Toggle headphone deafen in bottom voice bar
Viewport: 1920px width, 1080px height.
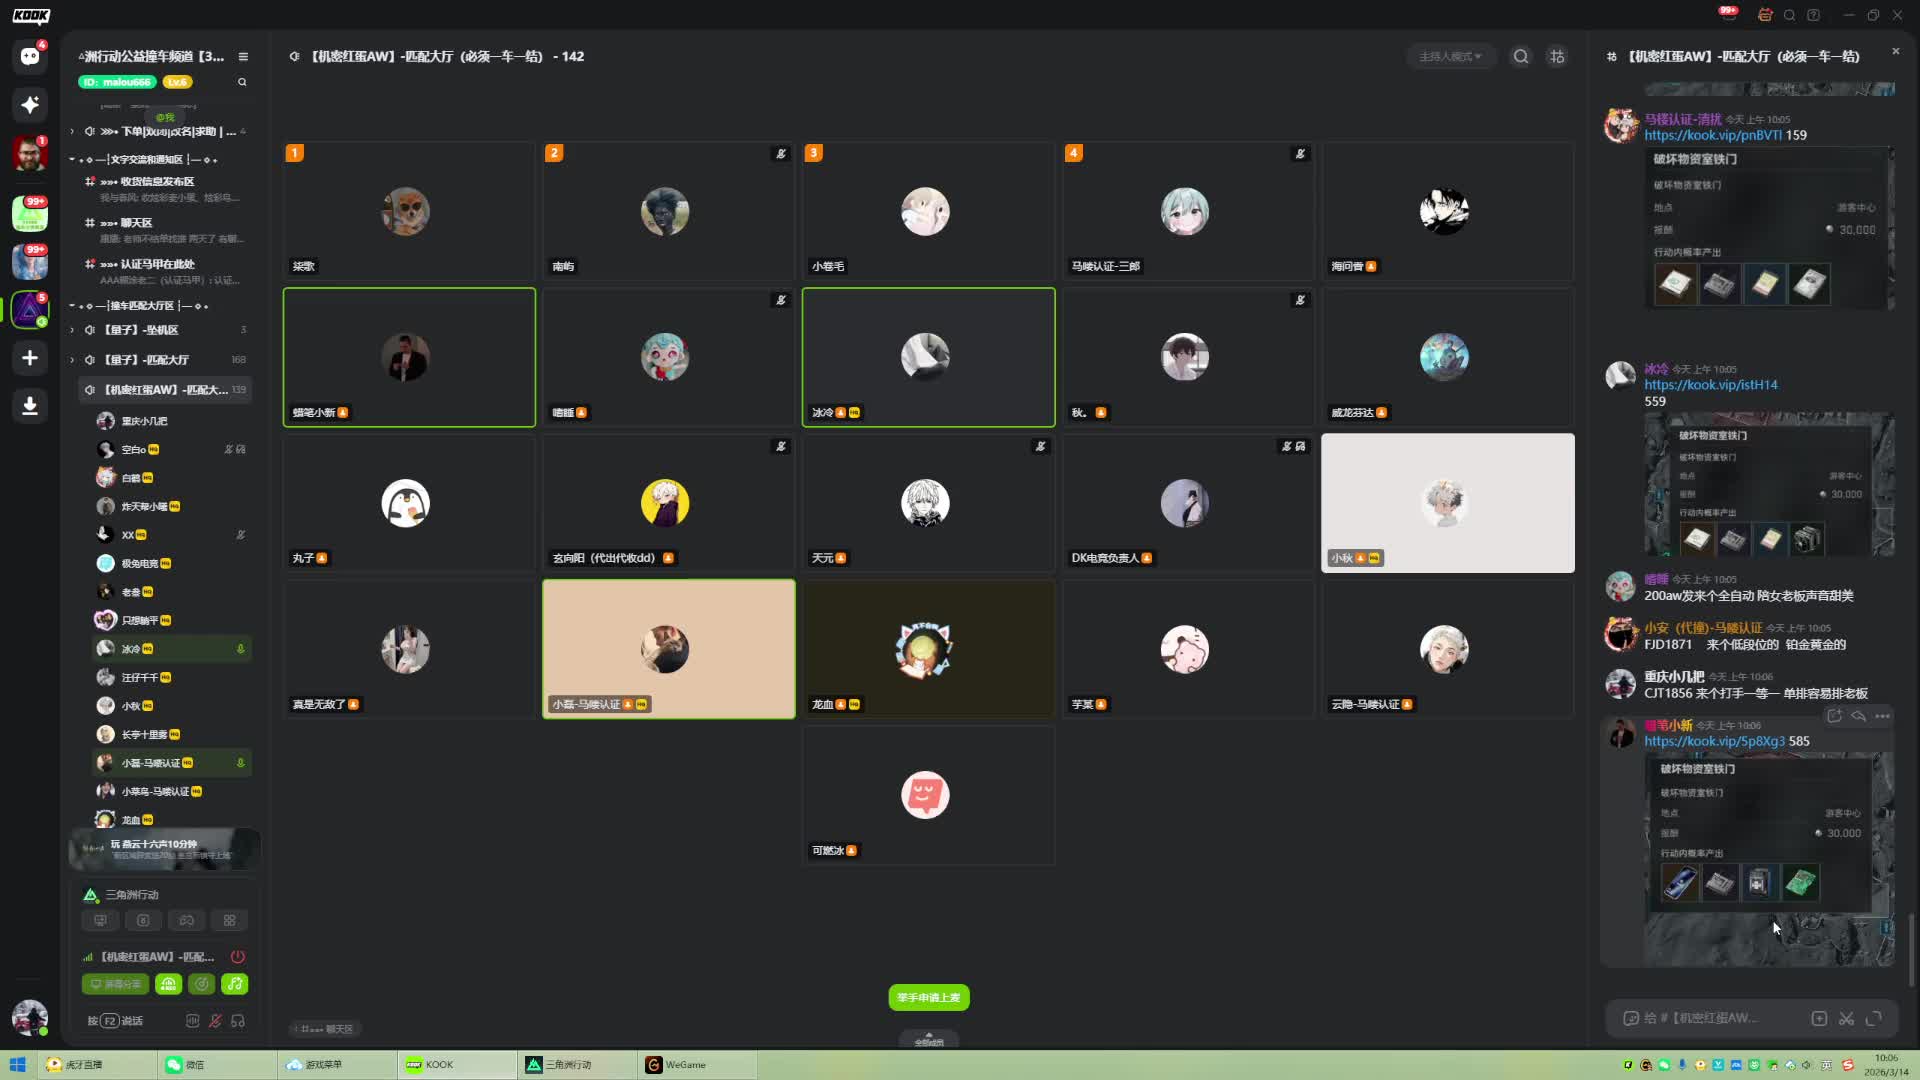(238, 1021)
